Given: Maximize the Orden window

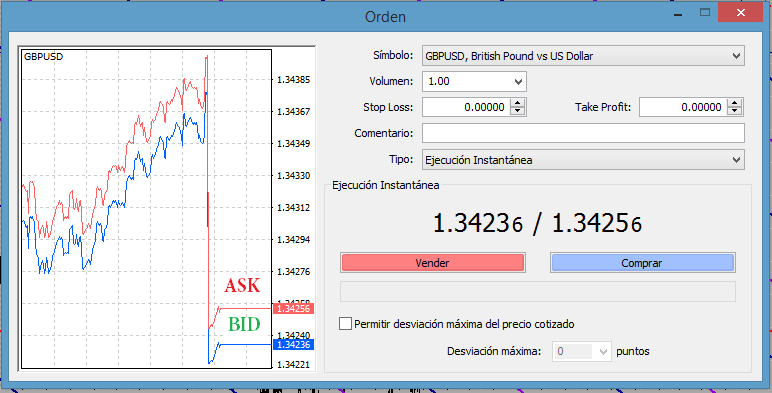Looking at the screenshot, I should (706, 12).
